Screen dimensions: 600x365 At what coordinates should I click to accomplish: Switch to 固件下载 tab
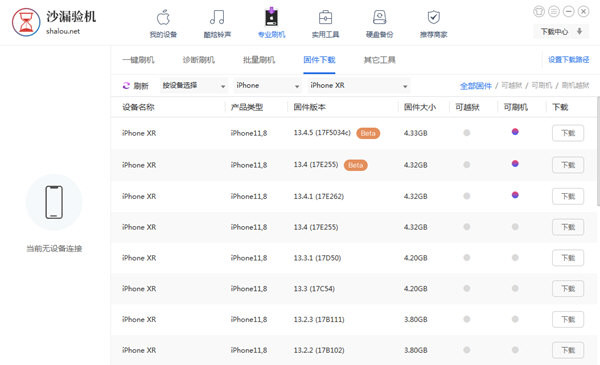(x=319, y=60)
